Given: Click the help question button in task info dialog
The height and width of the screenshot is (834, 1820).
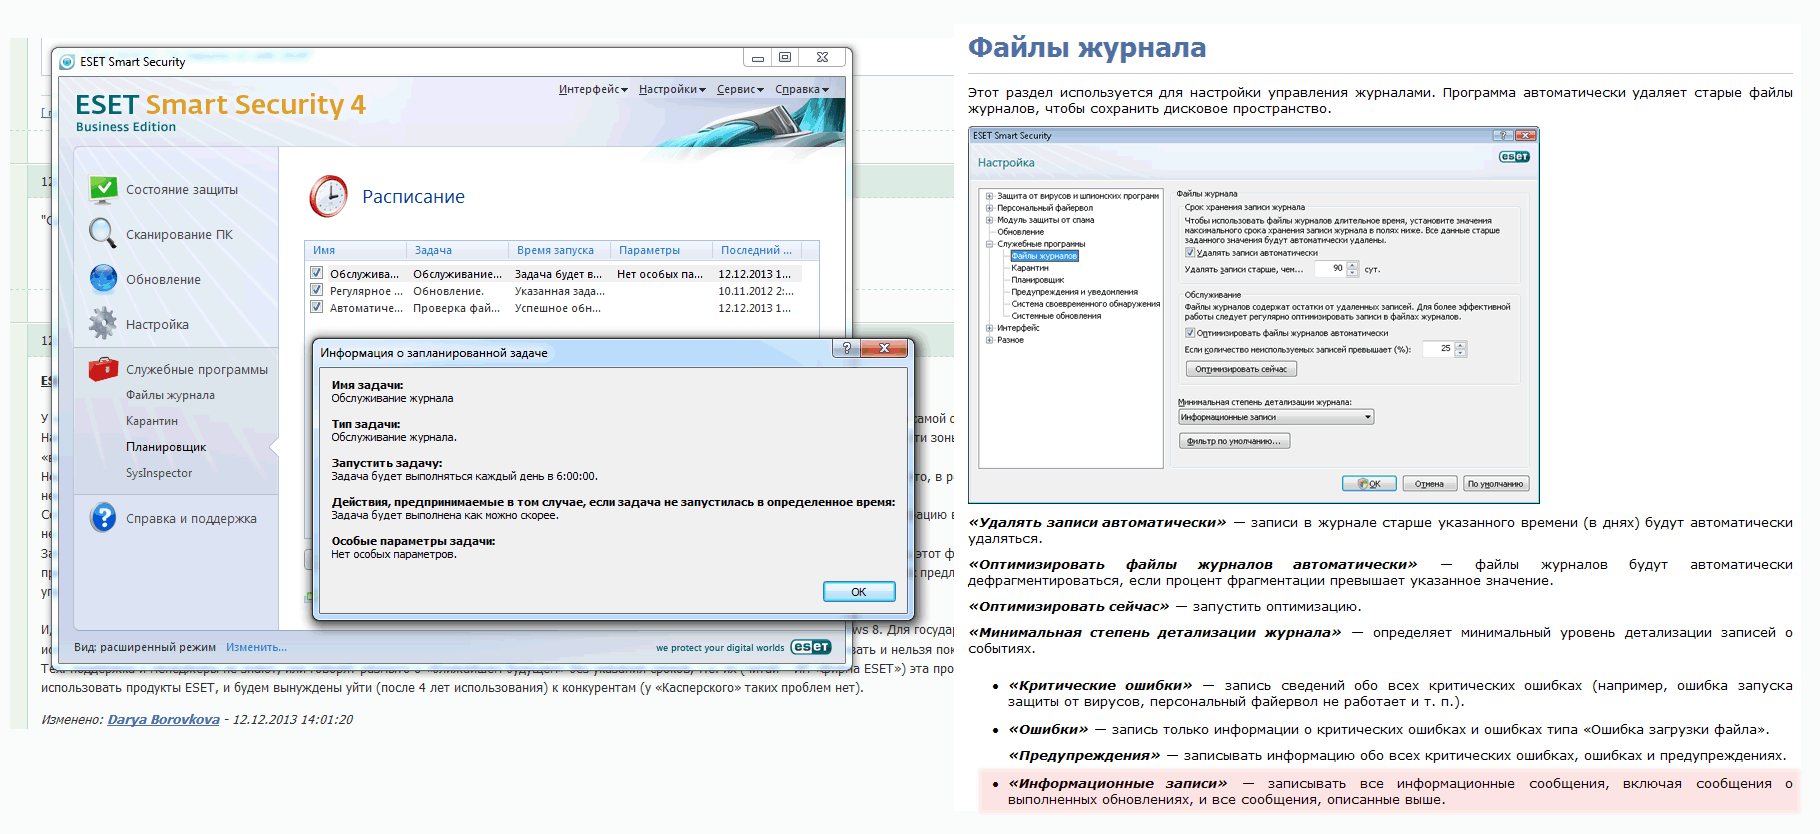Looking at the screenshot, I should (x=846, y=348).
